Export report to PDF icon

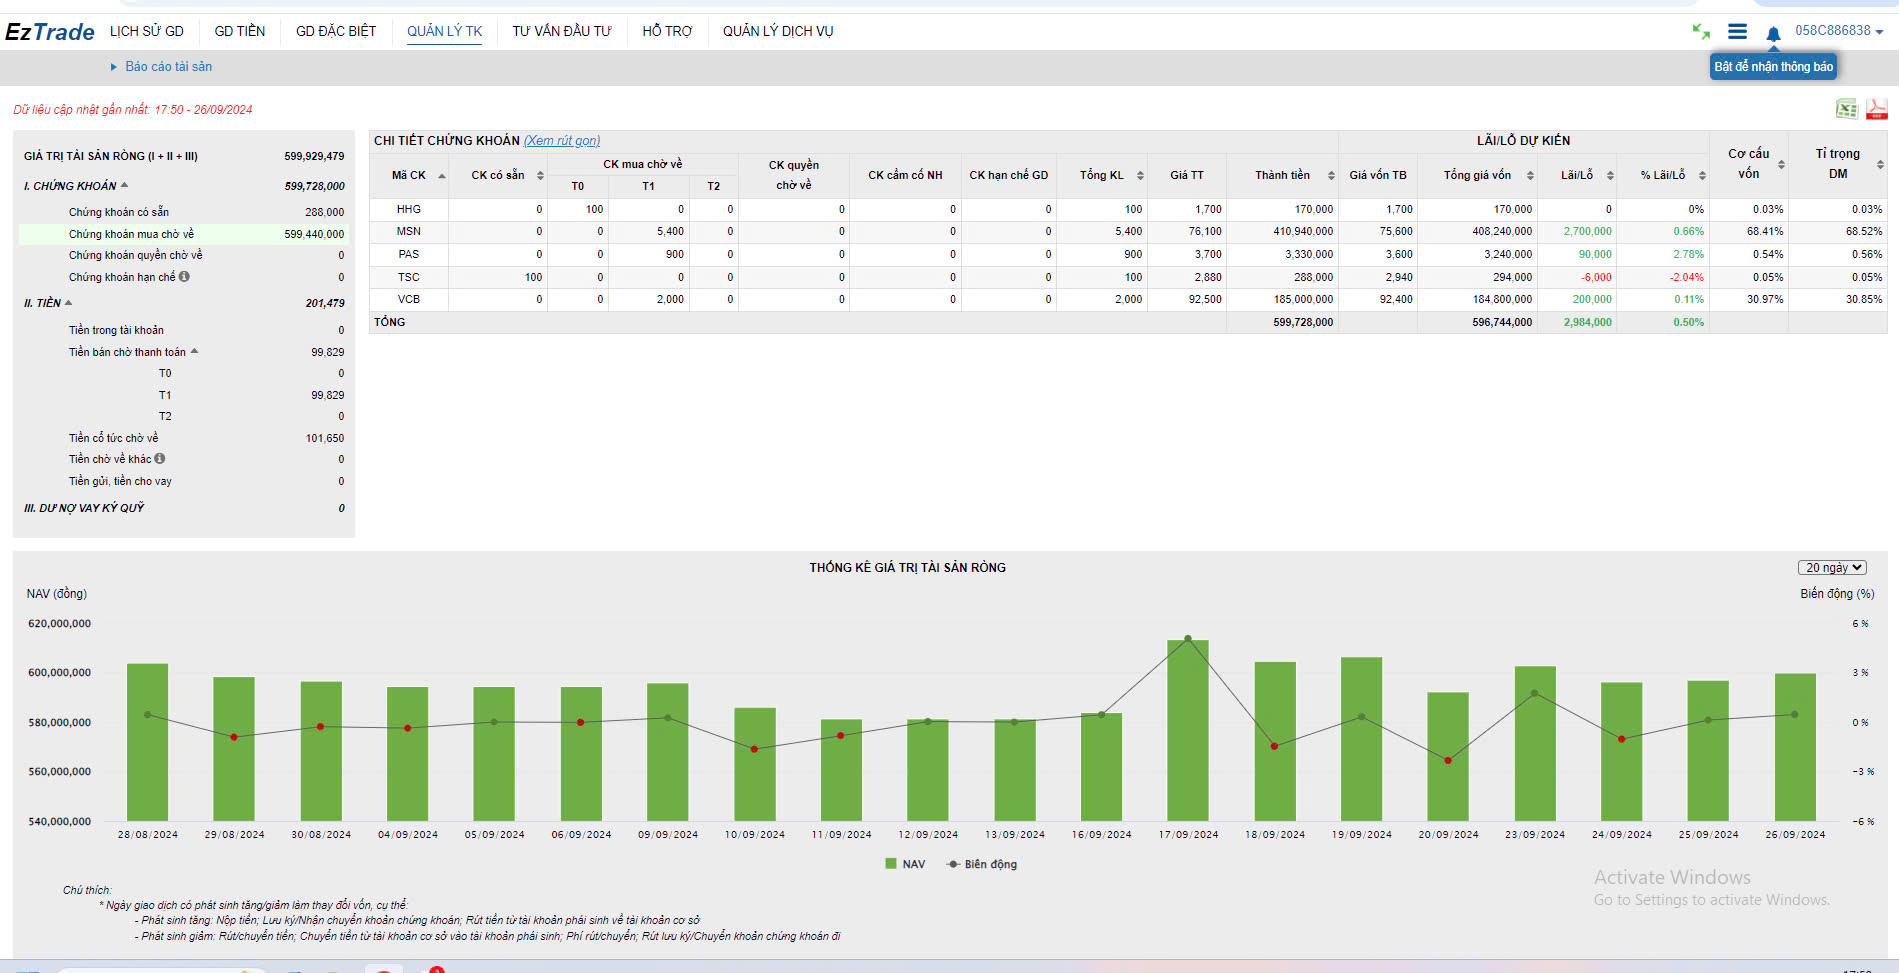[x=1876, y=109]
